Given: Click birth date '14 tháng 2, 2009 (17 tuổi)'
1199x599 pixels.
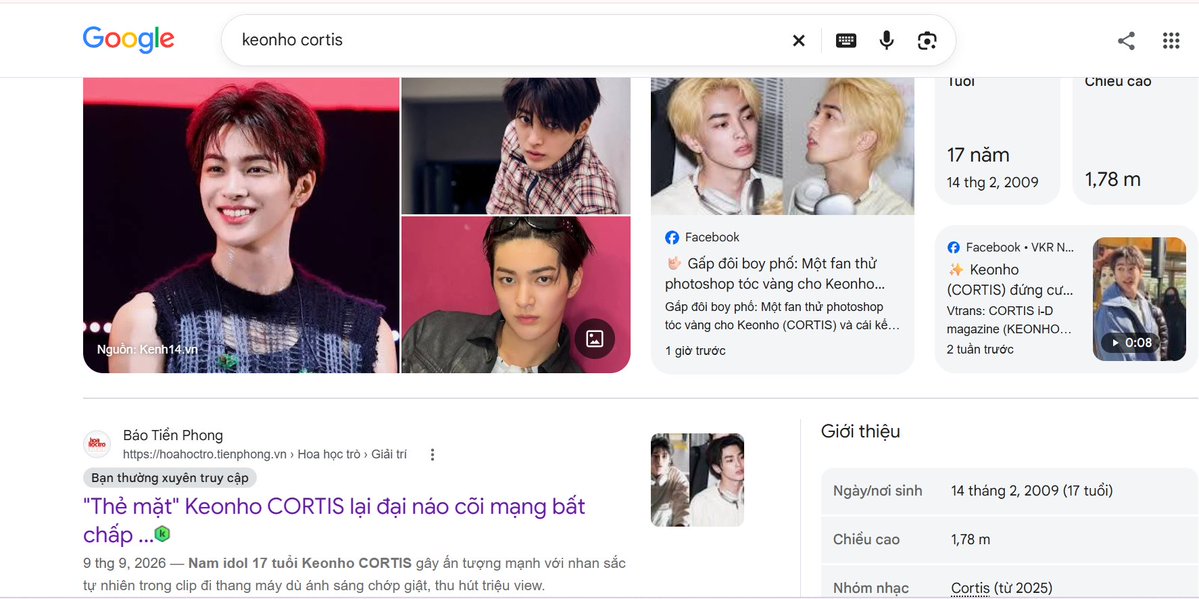Looking at the screenshot, I should pyautogui.click(x=1032, y=491).
